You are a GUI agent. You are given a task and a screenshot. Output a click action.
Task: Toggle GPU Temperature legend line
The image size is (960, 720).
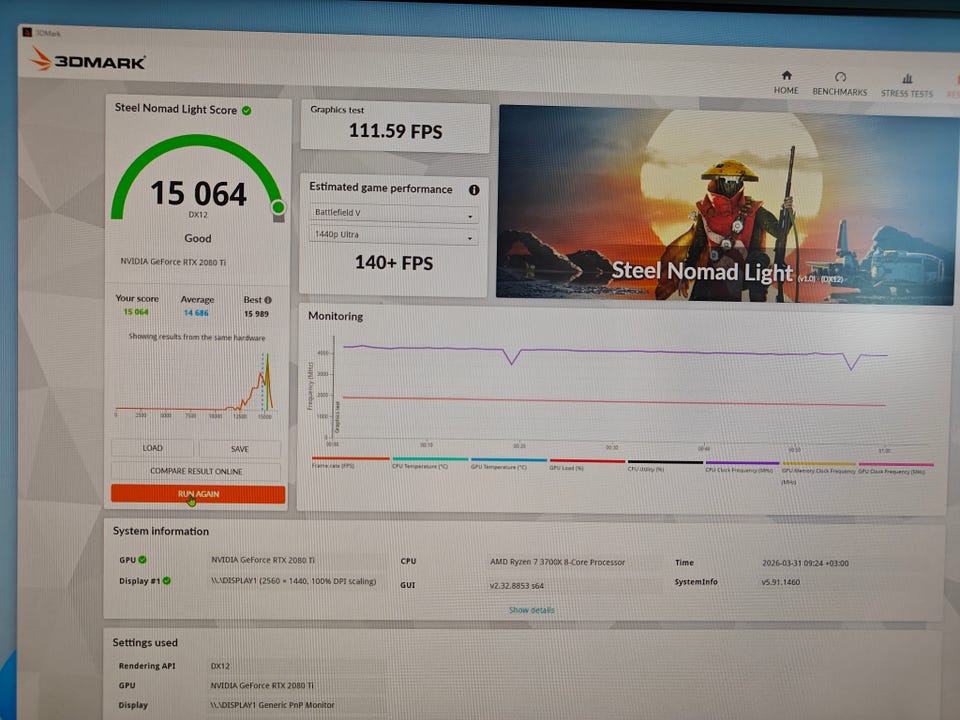(508, 463)
